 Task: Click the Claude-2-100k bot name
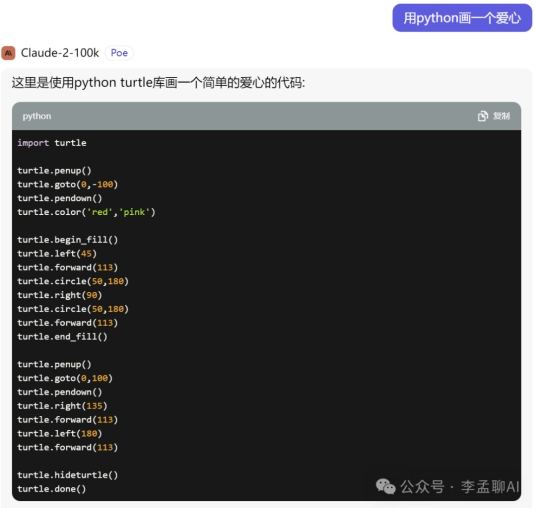click(60, 53)
